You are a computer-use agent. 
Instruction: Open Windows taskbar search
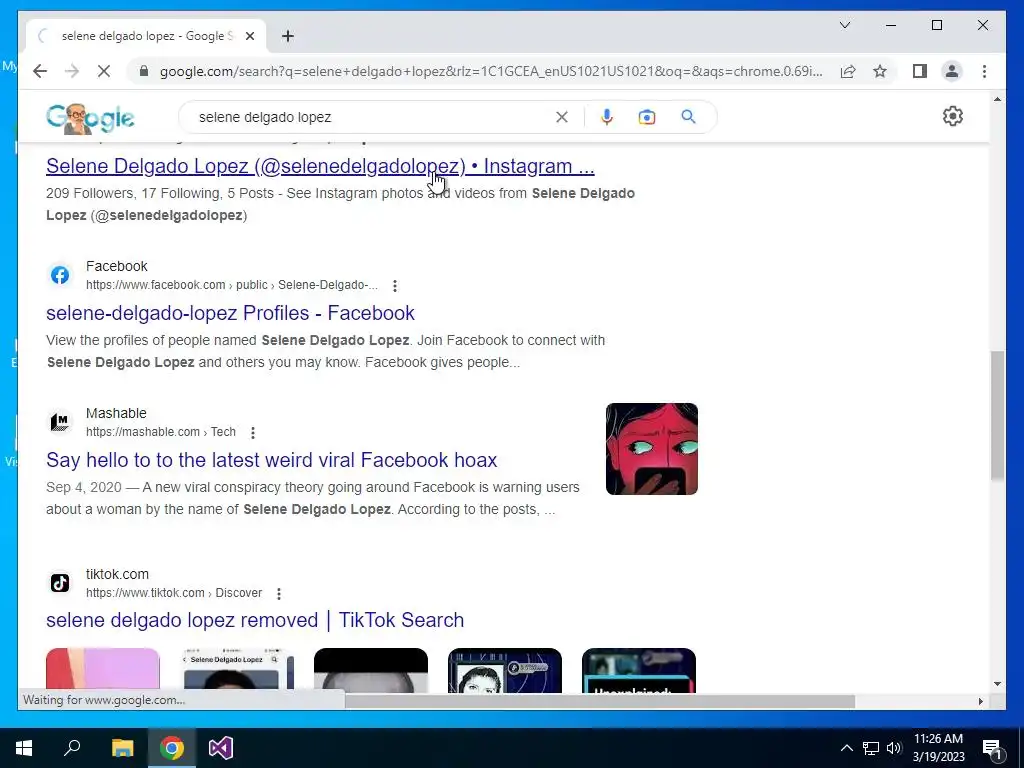[72, 748]
